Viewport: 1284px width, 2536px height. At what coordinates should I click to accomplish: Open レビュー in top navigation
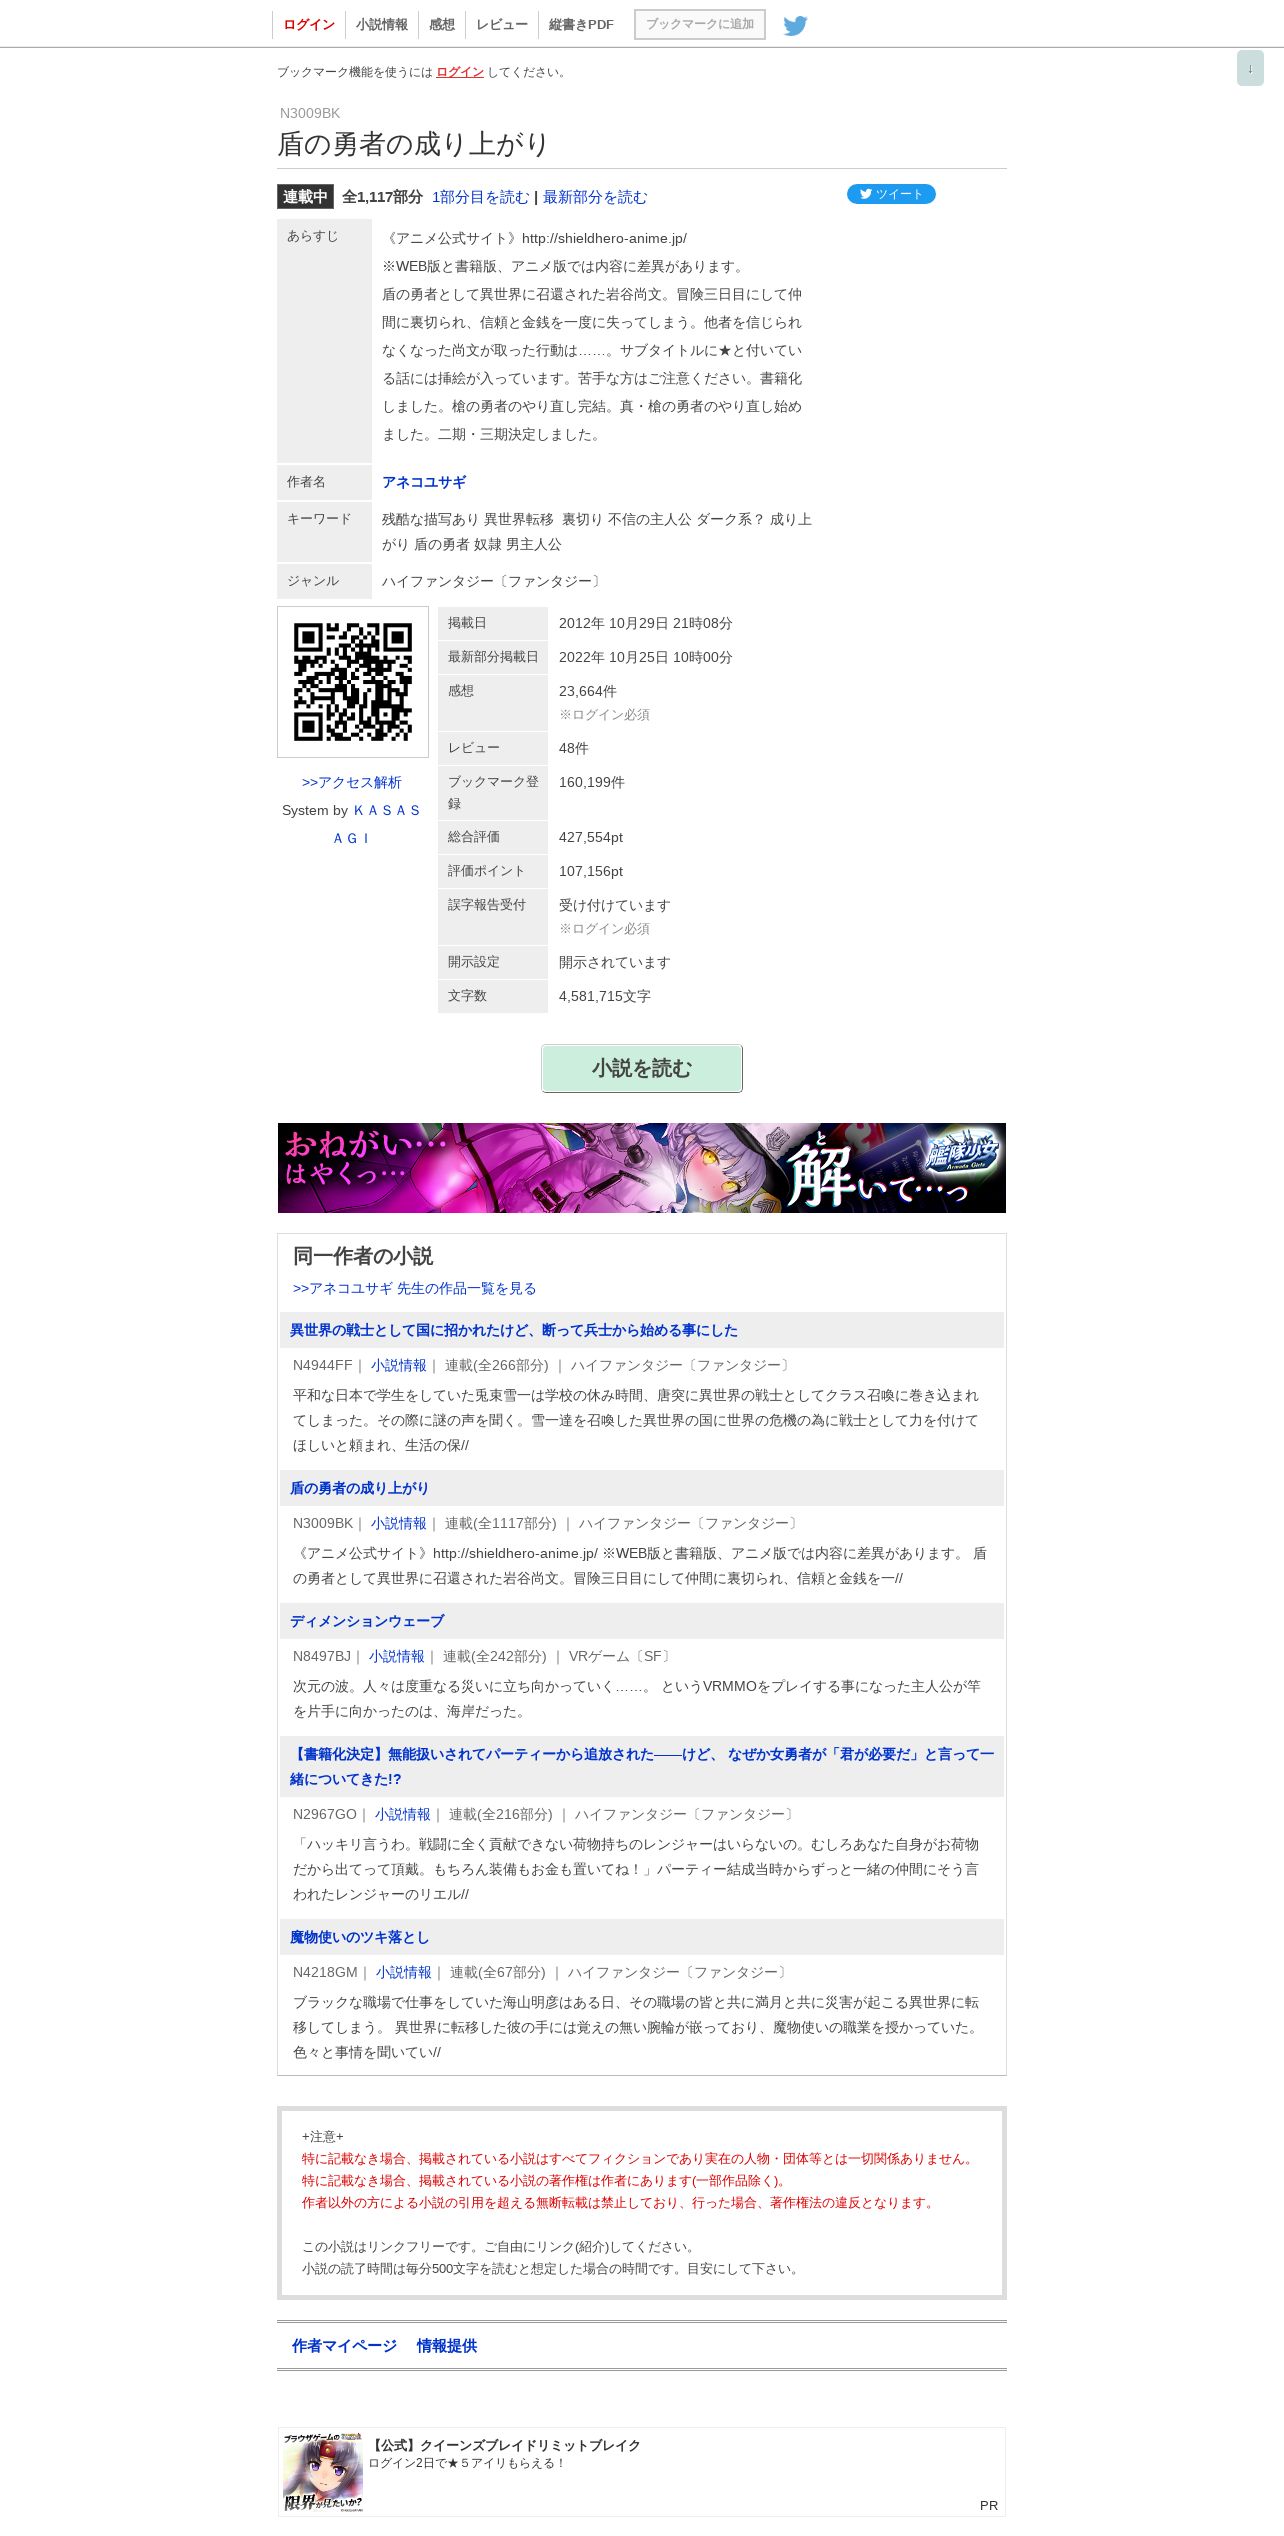pyautogui.click(x=502, y=25)
